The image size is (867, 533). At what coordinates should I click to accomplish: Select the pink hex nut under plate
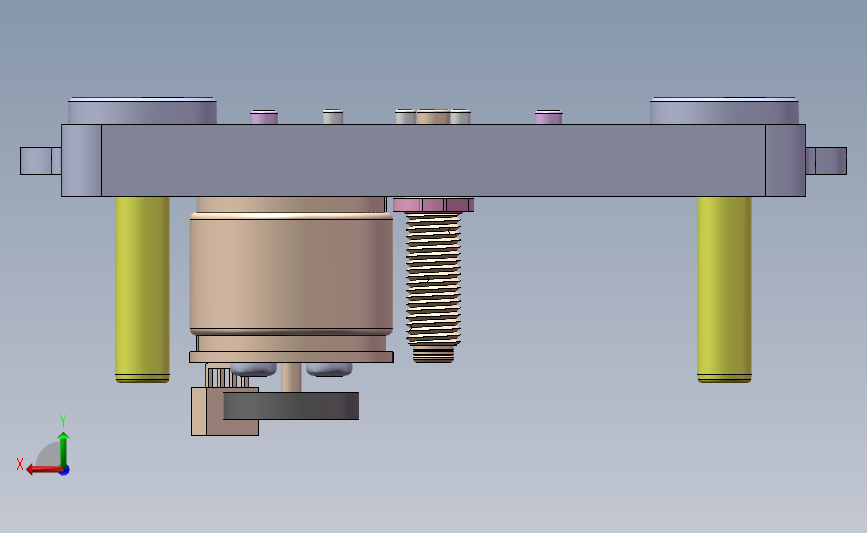(x=434, y=205)
